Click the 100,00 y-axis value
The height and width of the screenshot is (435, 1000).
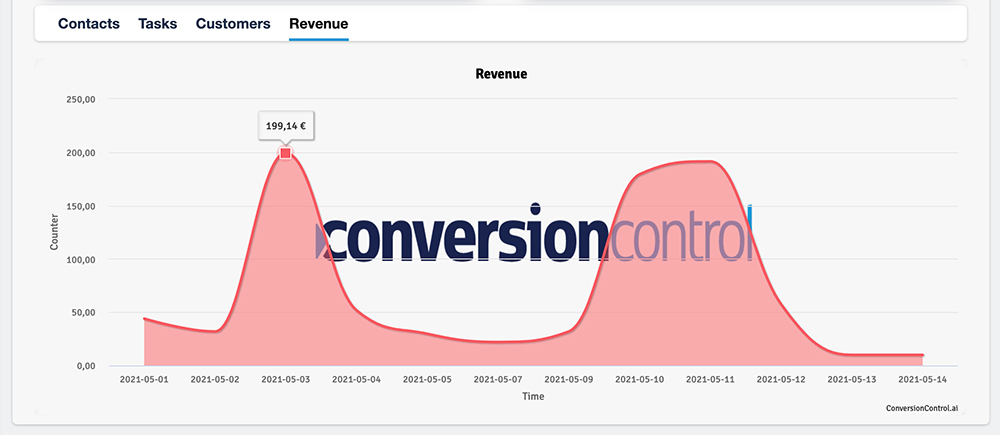tap(80, 259)
